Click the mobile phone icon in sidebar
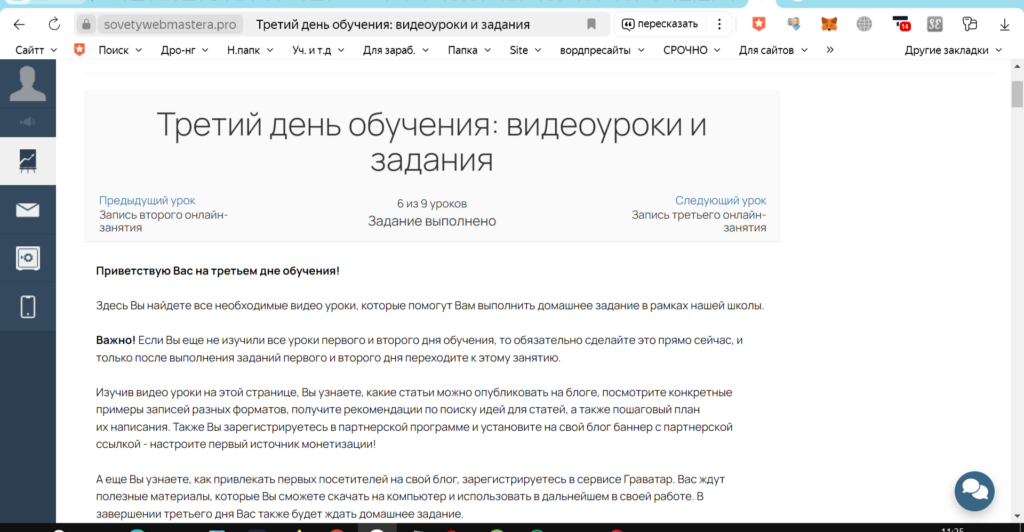This screenshot has width=1024, height=532. (x=27, y=306)
